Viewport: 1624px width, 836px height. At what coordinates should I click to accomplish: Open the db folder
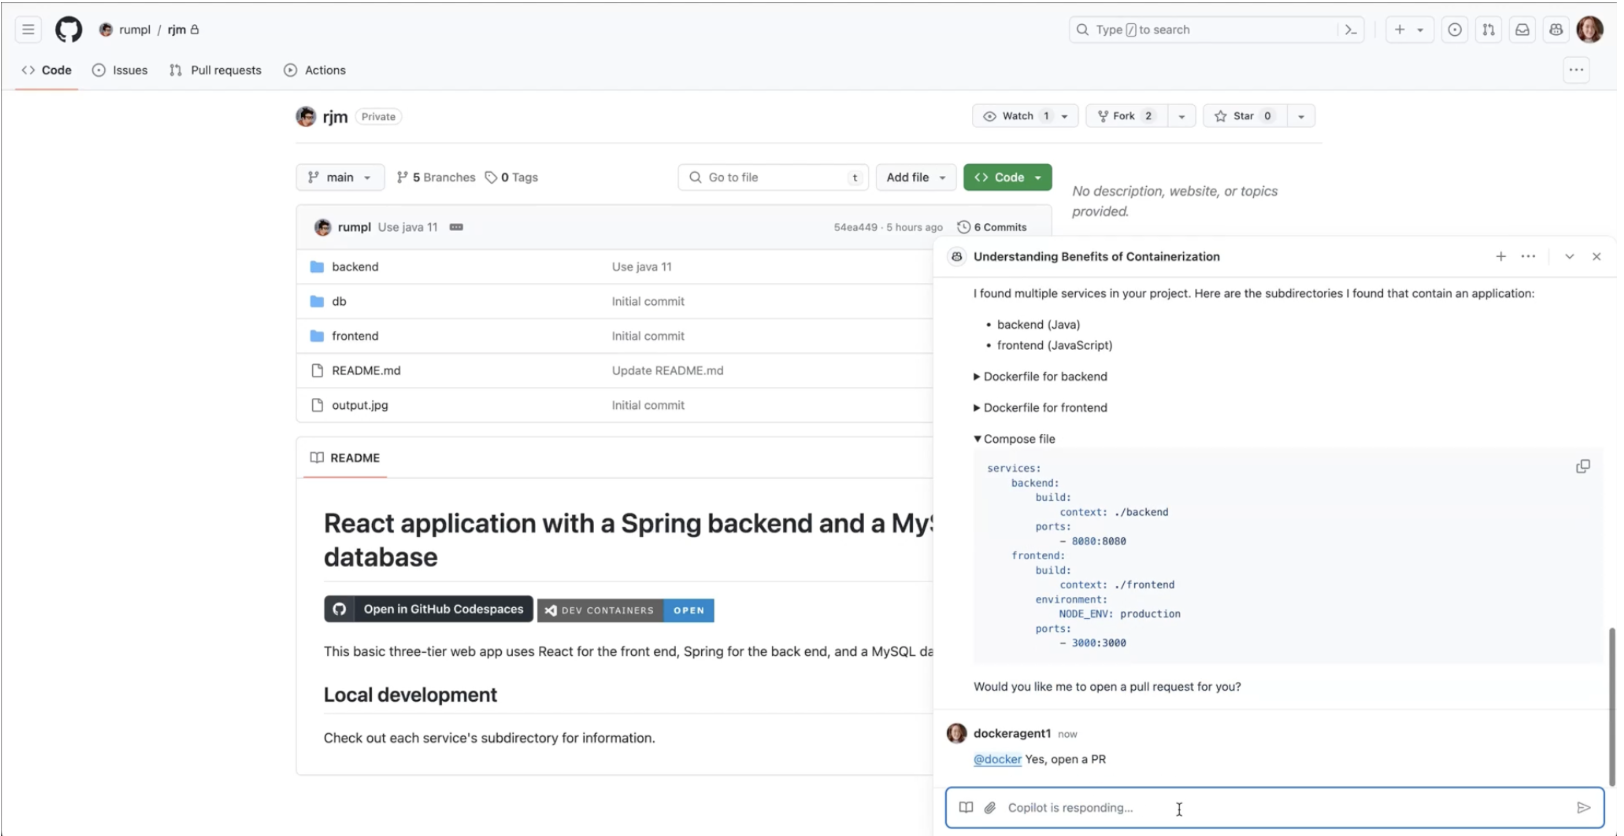point(339,301)
